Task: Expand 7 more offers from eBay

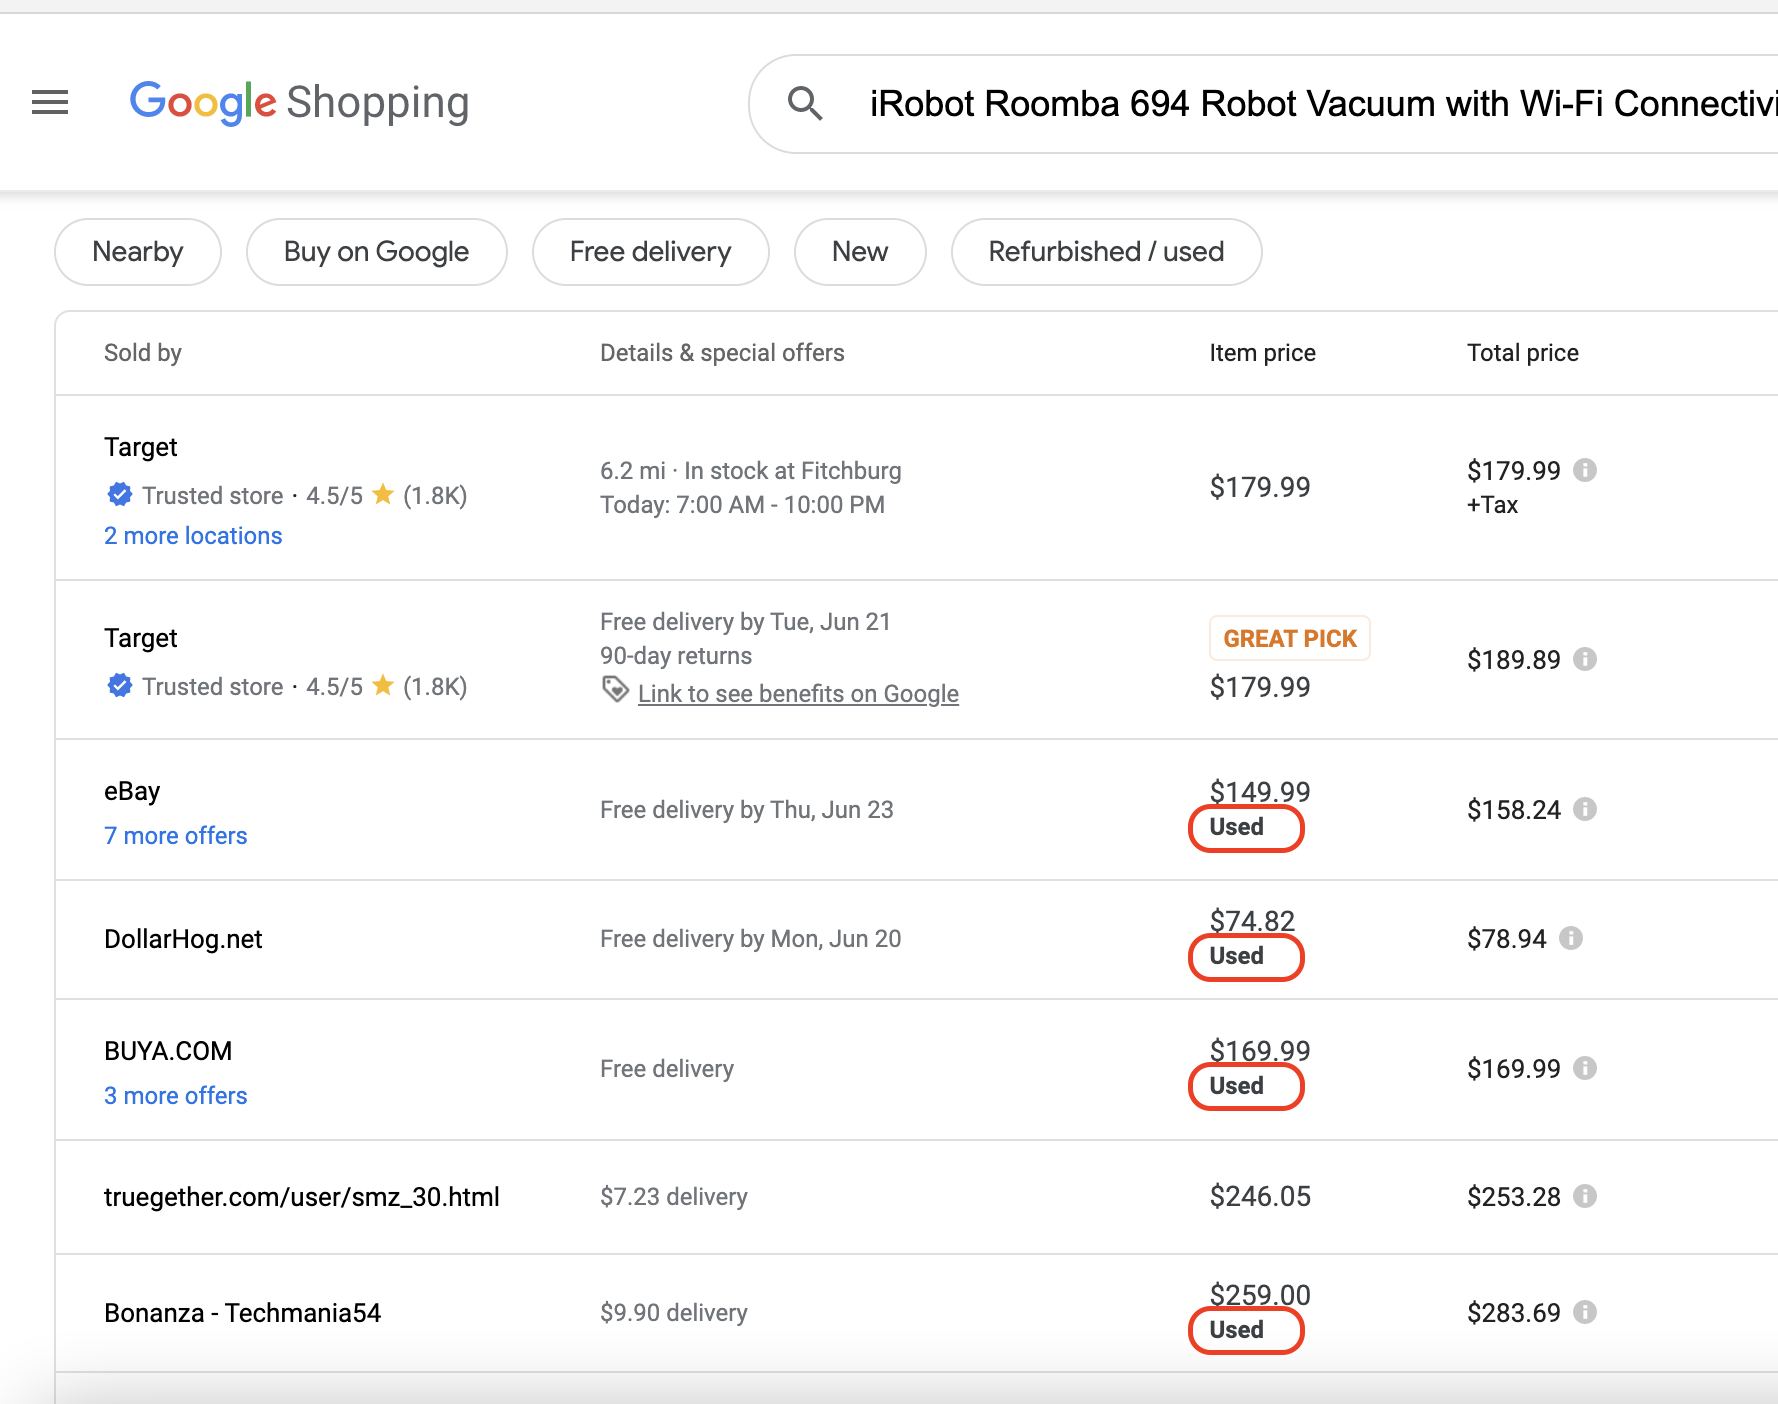Action: [x=175, y=835]
